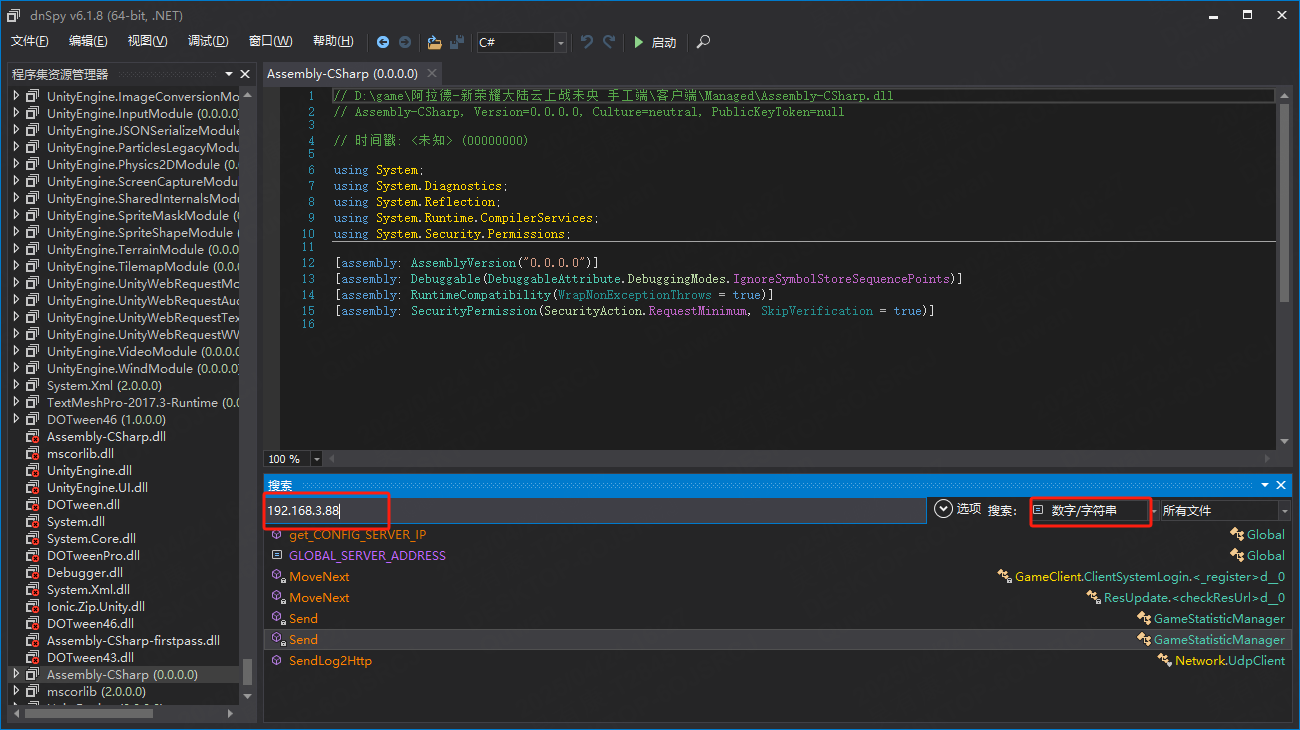The width and height of the screenshot is (1300, 730).
Task: Click the open file folder icon
Action: coord(434,42)
